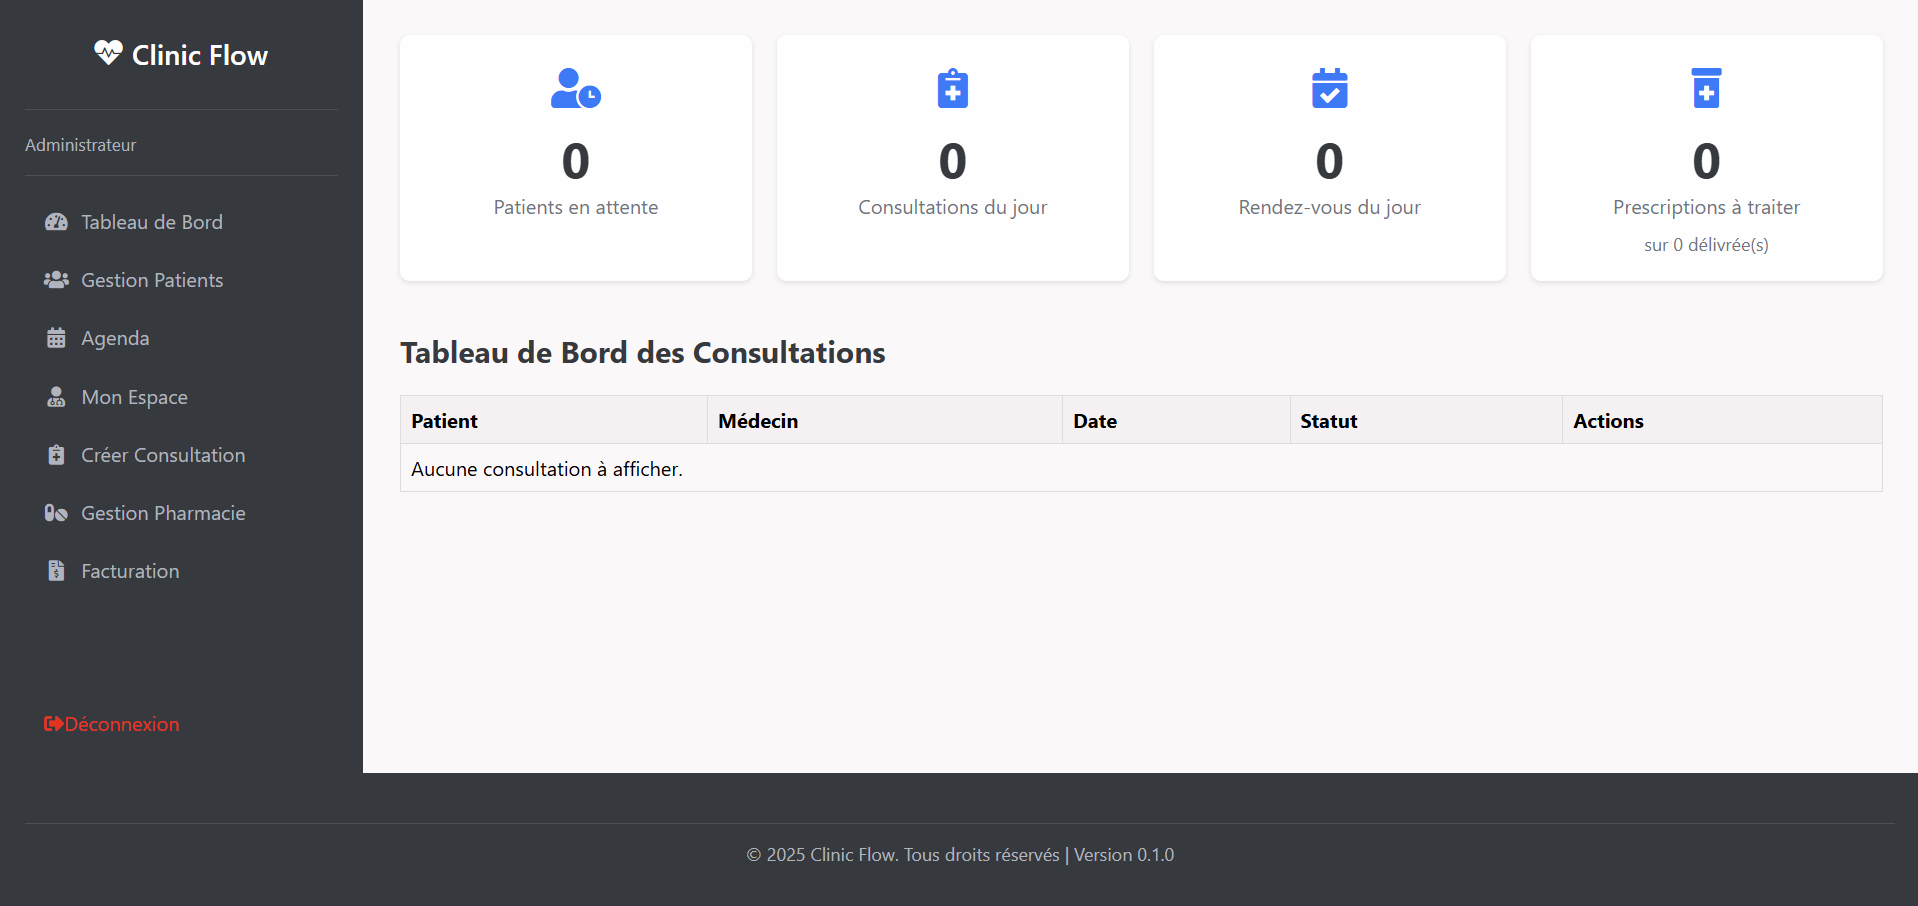Click the clipboard icon beside Créer Consultation
Image resolution: width=1918 pixels, height=906 pixels.
pyautogui.click(x=56, y=455)
